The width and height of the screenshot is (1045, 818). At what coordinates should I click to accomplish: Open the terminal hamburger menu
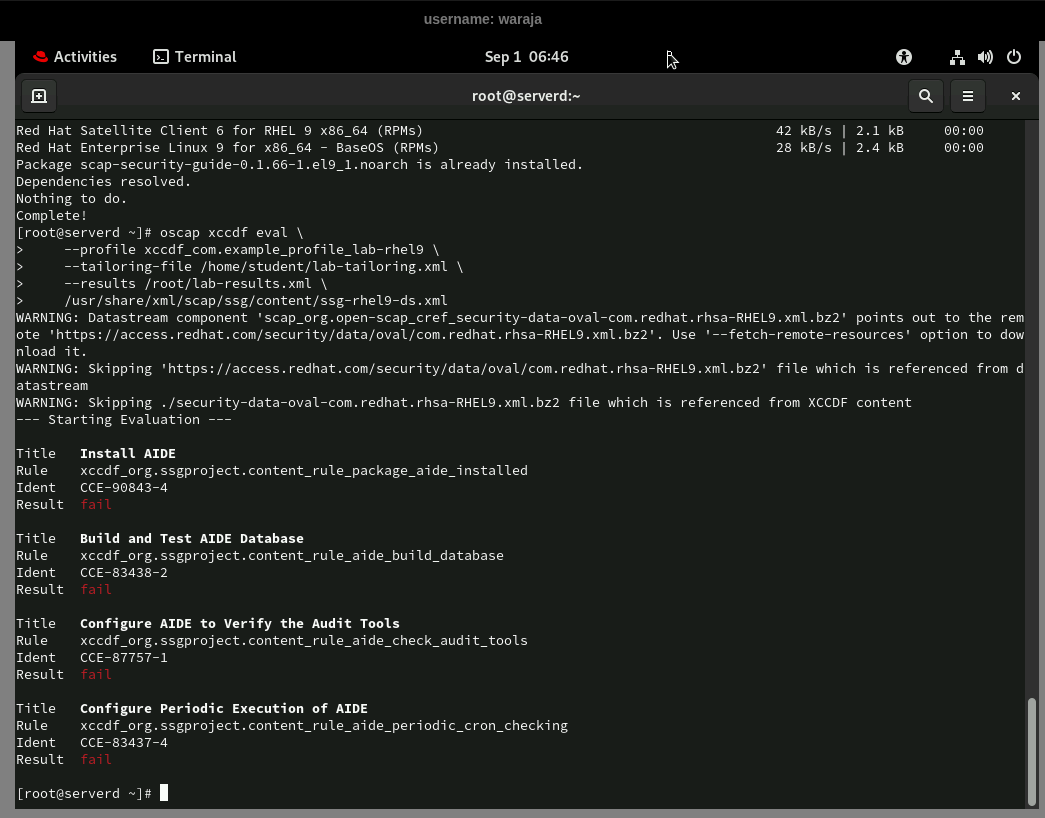(x=968, y=96)
